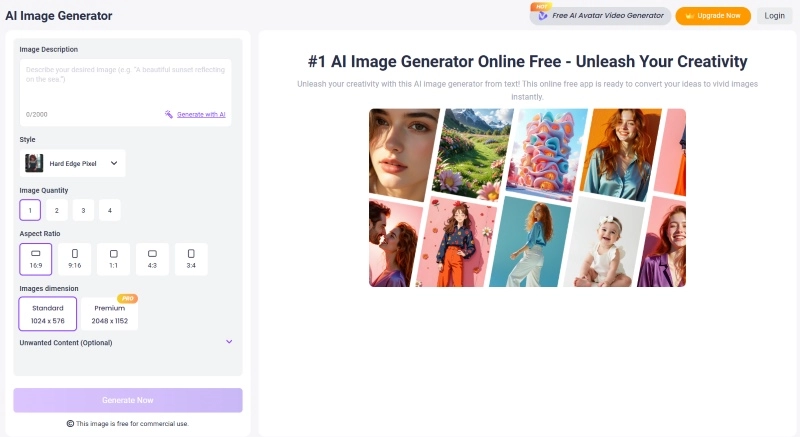Click the Unwanted Content (Optional) label
This screenshot has width=800, height=437.
(66, 343)
